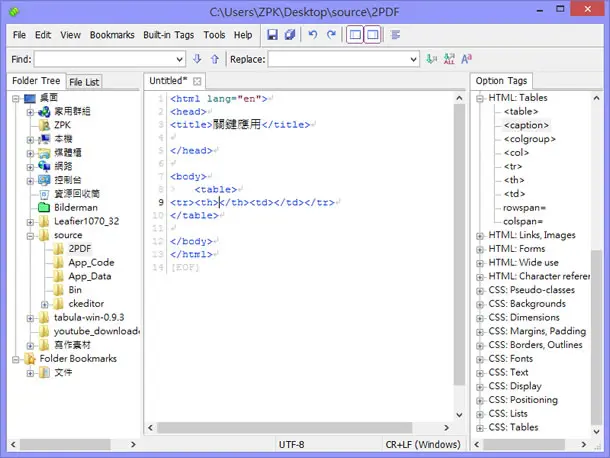Select the Bilderman folder icon item

[68, 207]
